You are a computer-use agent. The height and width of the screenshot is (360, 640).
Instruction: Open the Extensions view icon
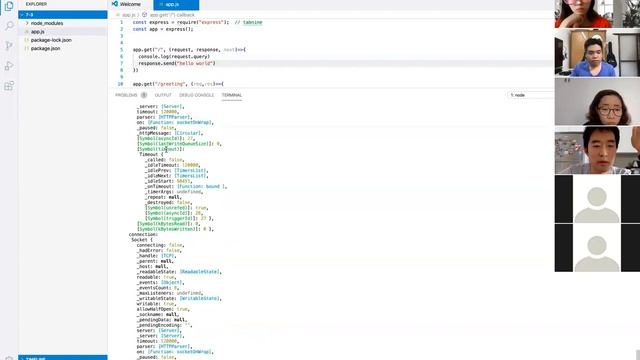(x=9, y=86)
